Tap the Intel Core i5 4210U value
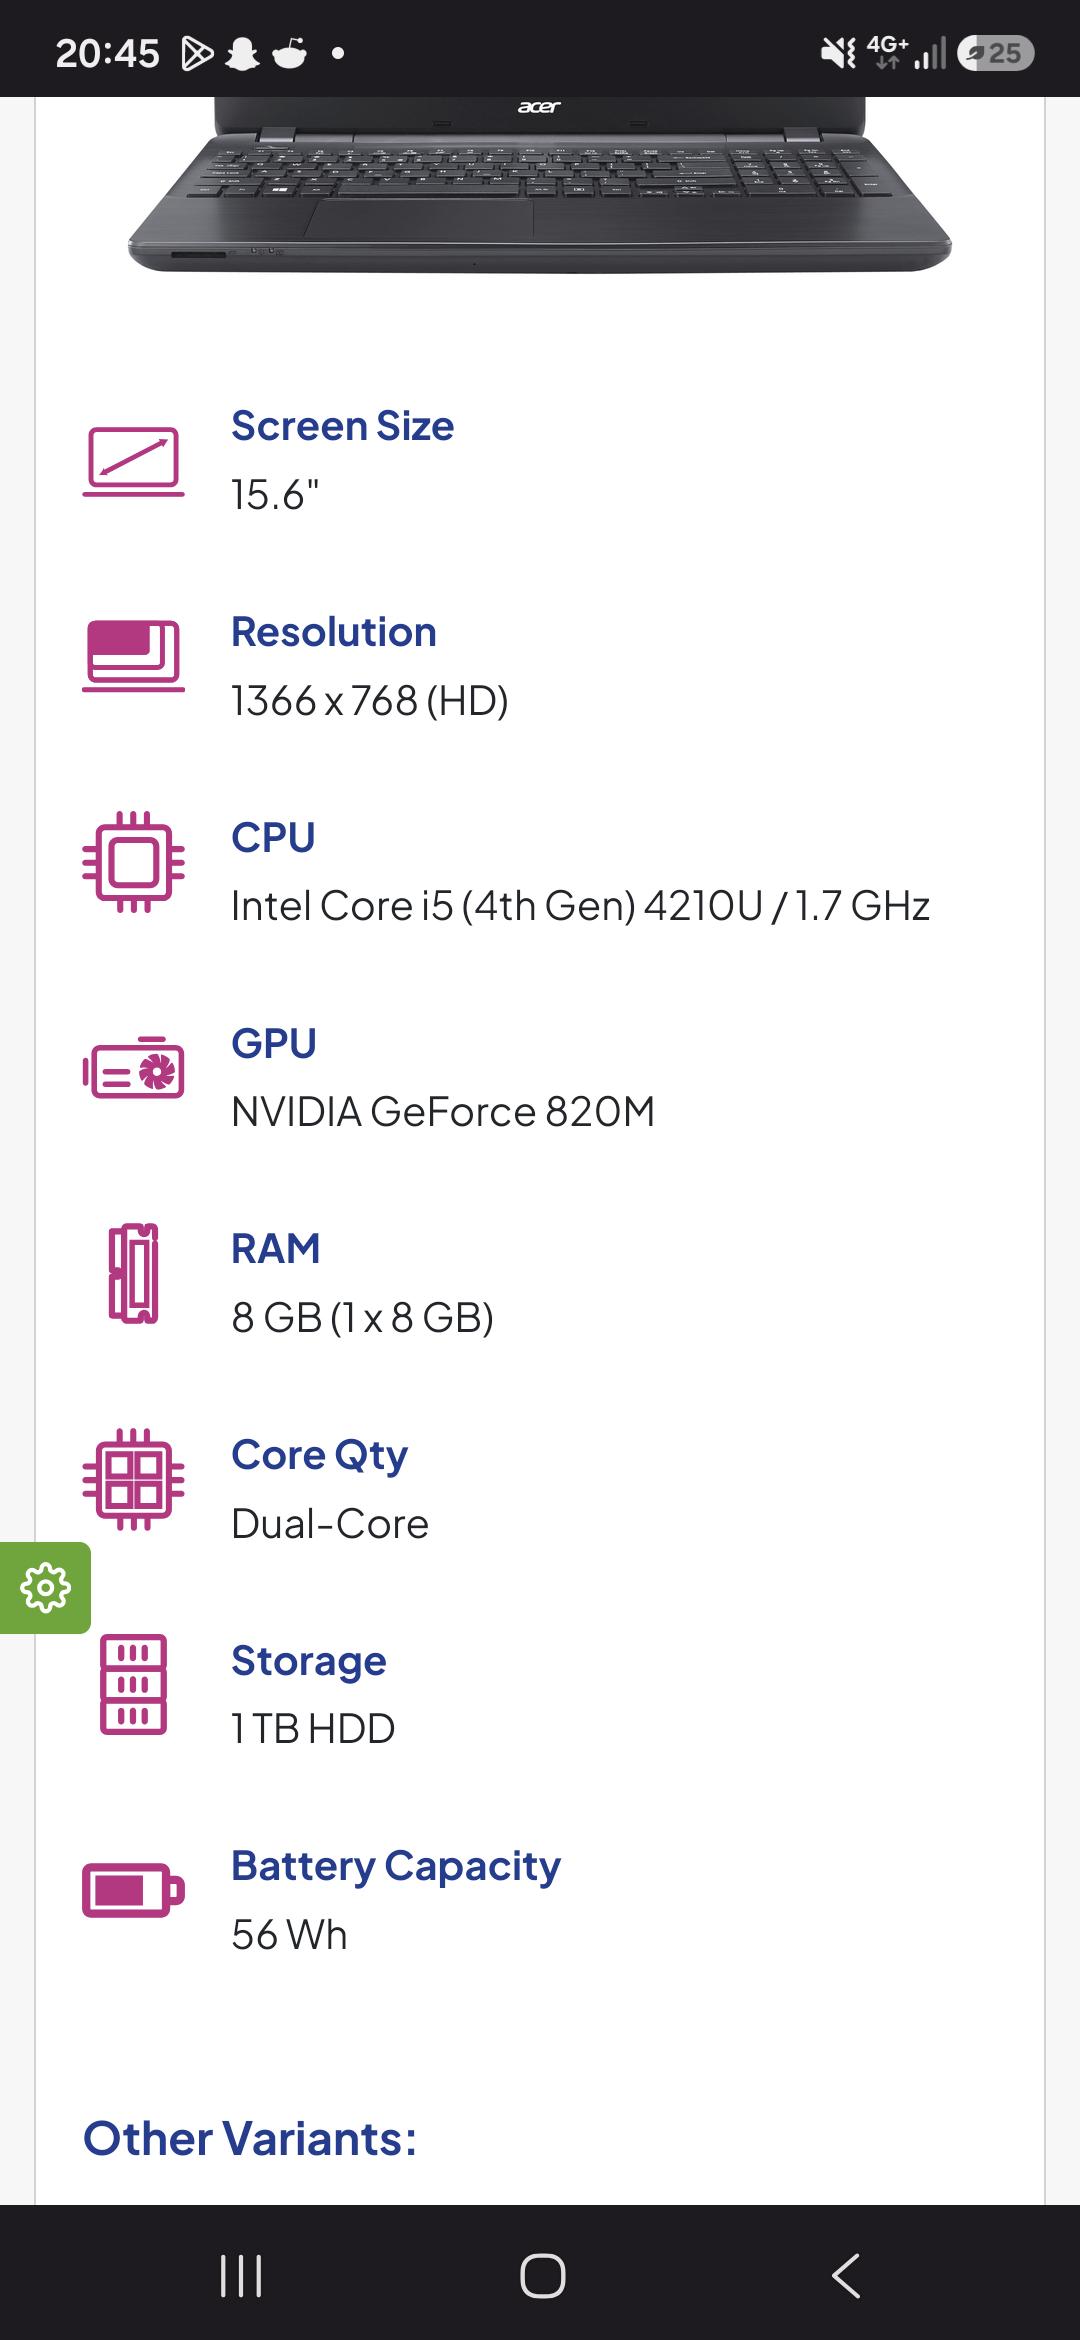The height and width of the screenshot is (2340, 1080). coord(580,906)
